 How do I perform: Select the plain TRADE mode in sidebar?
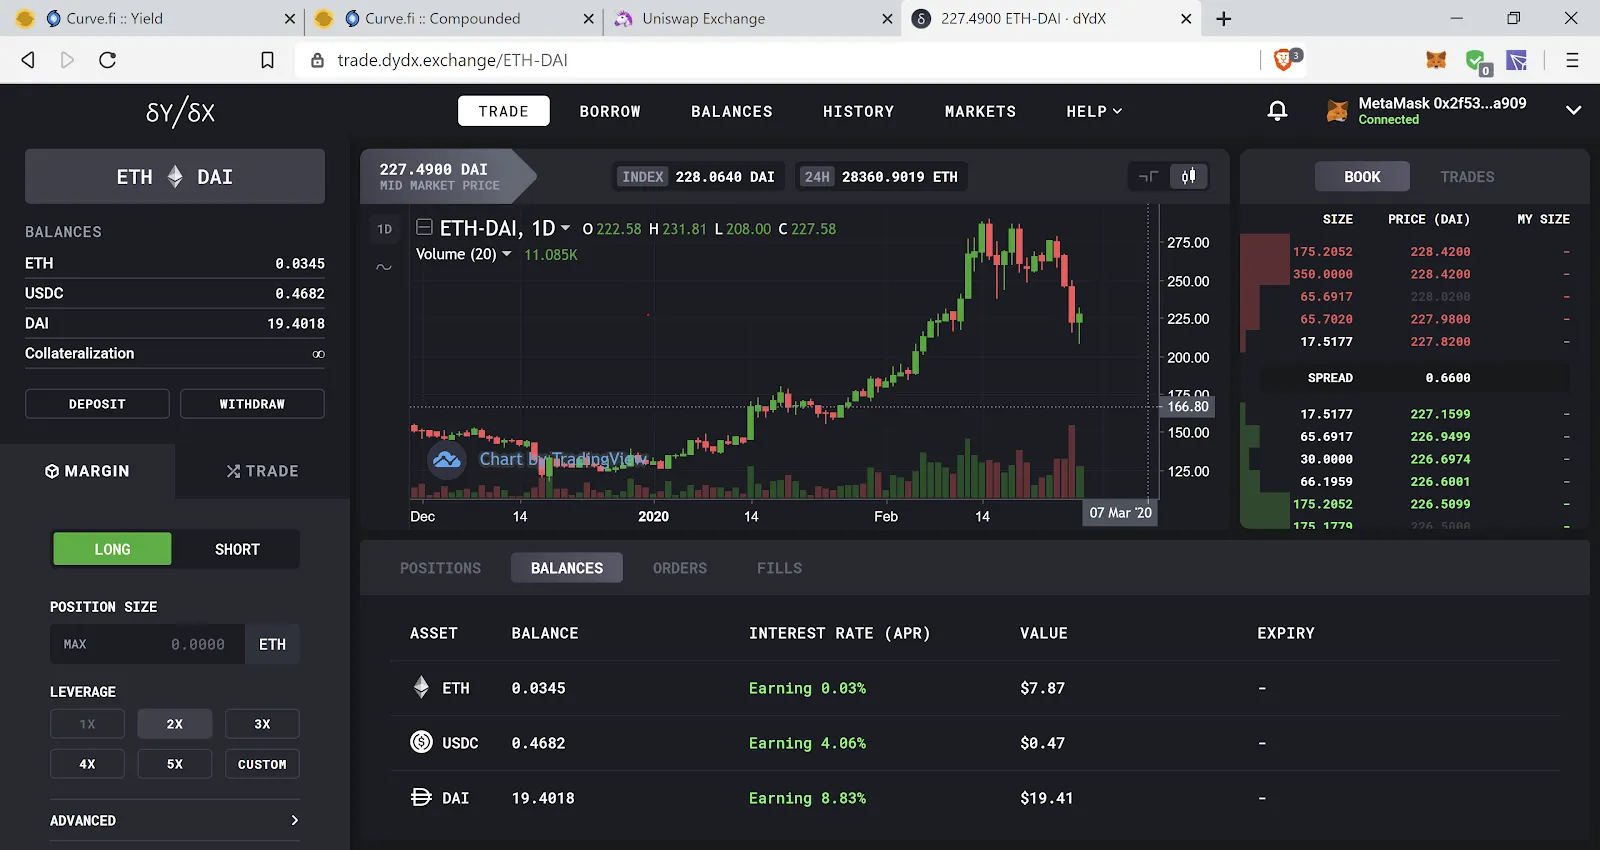pos(262,471)
